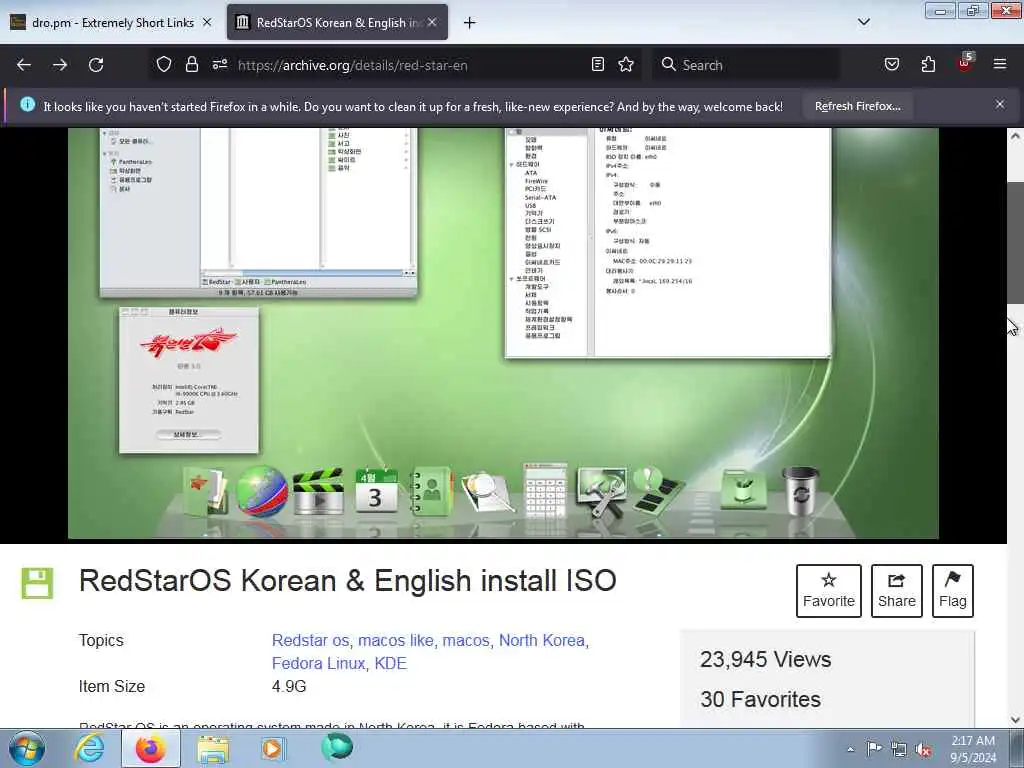The height and width of the screenshot is (768, 1024).
Task: Reload the current page
Action: click(x=96, y=65)
